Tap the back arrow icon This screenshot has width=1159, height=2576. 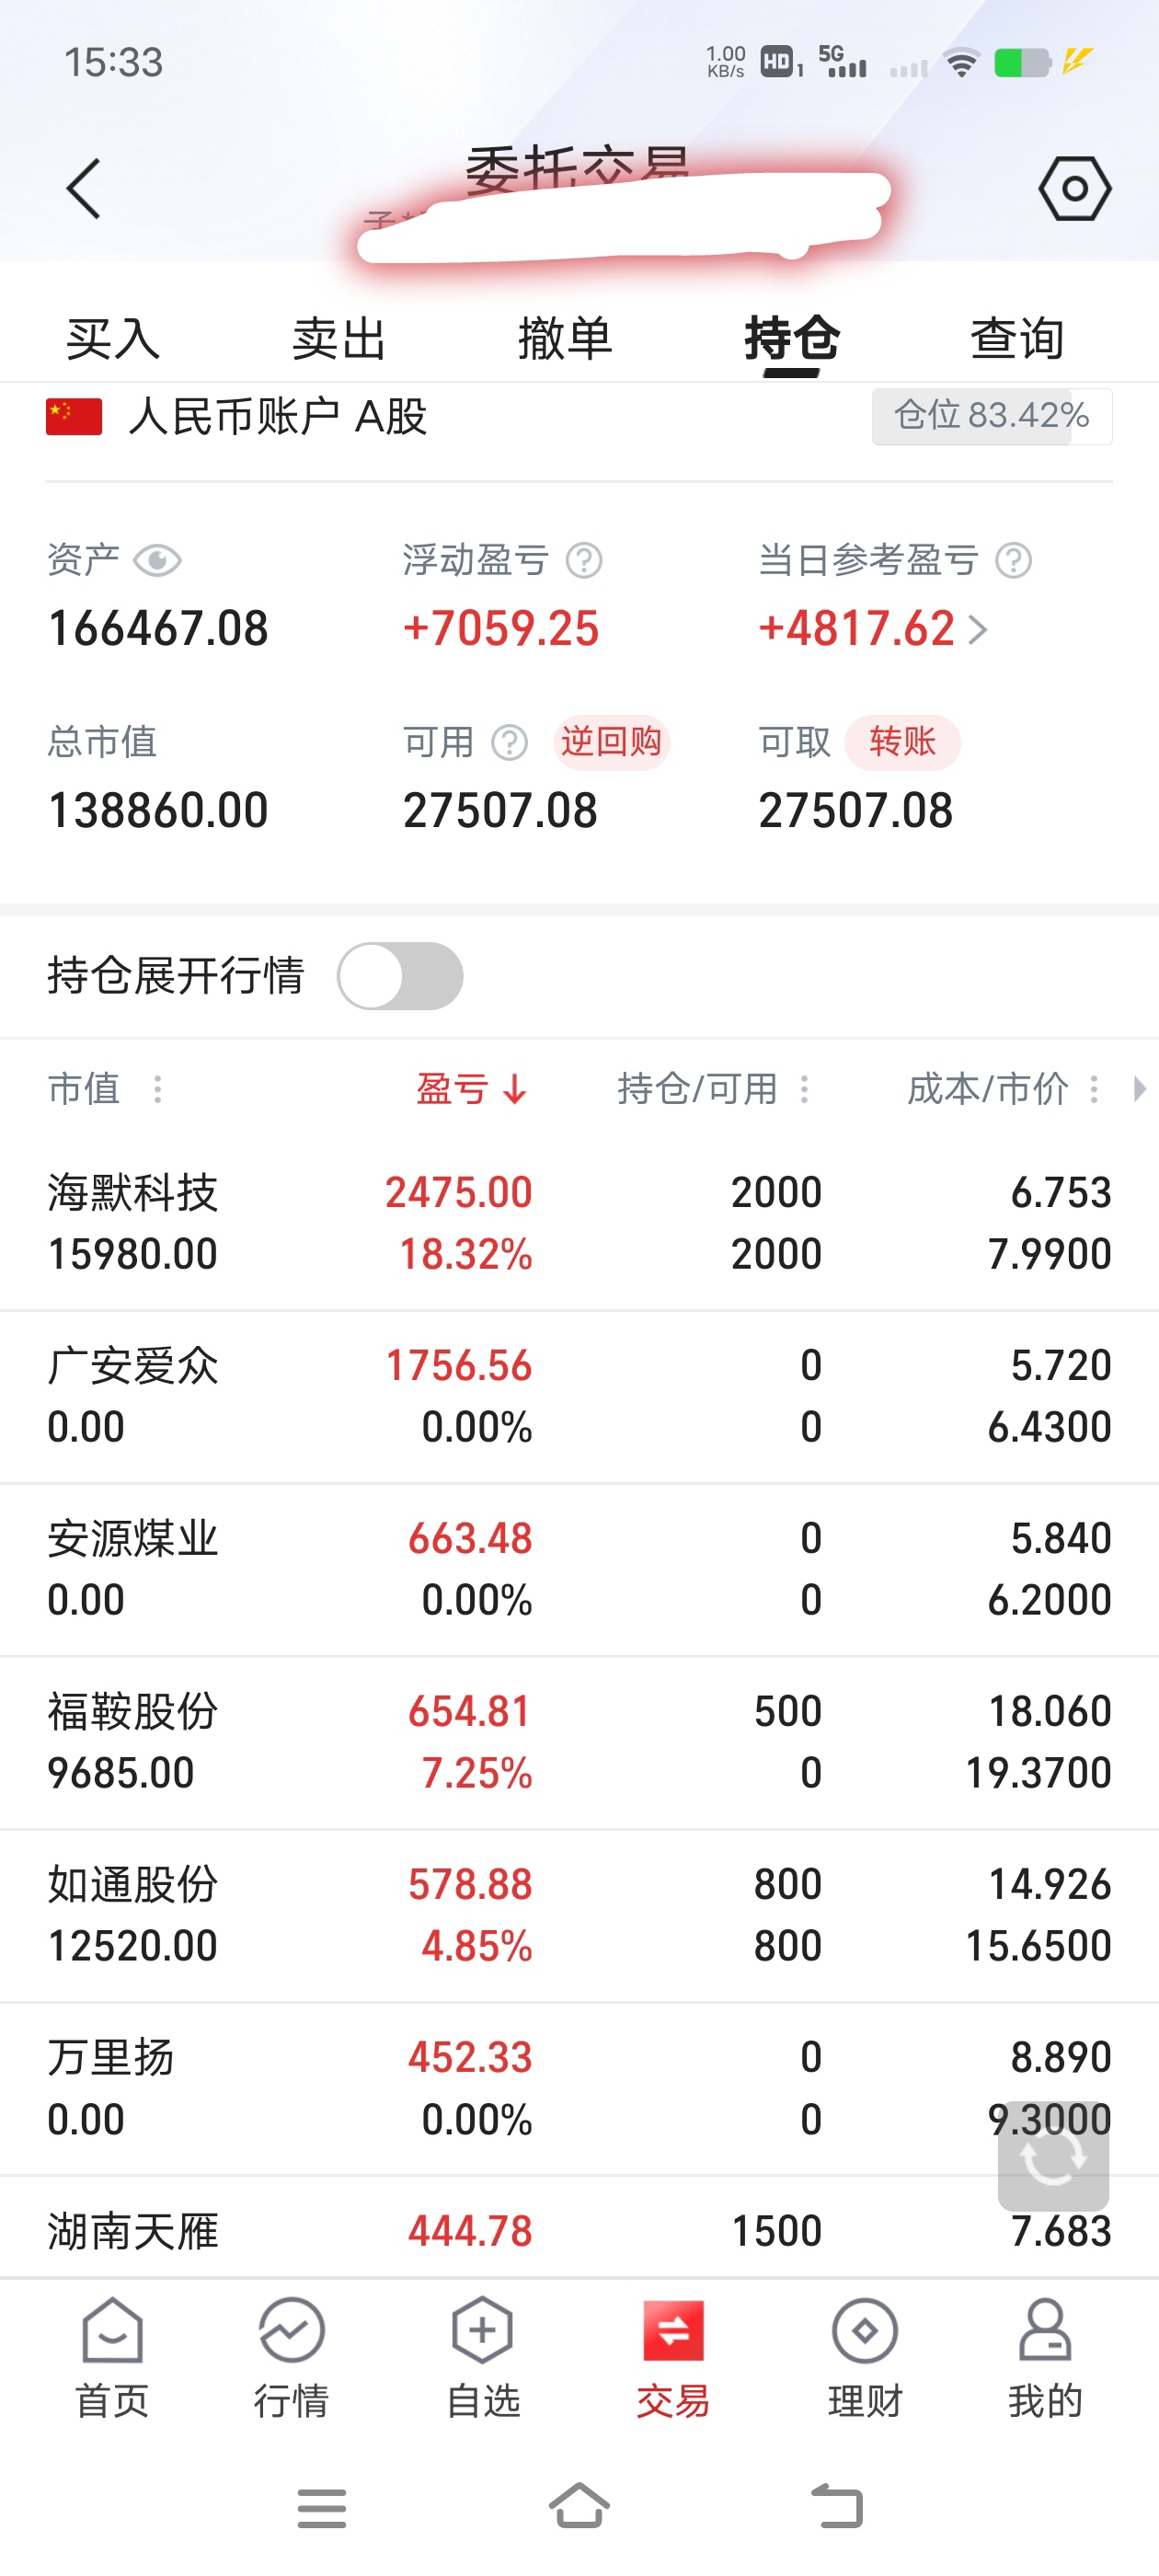point(84,188)
